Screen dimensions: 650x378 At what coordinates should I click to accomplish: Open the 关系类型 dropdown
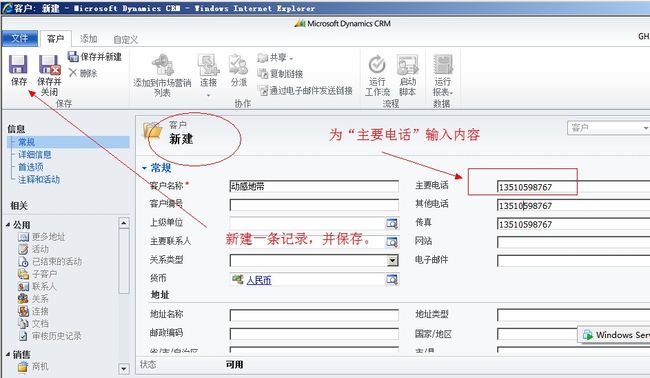tap(392, 260)
